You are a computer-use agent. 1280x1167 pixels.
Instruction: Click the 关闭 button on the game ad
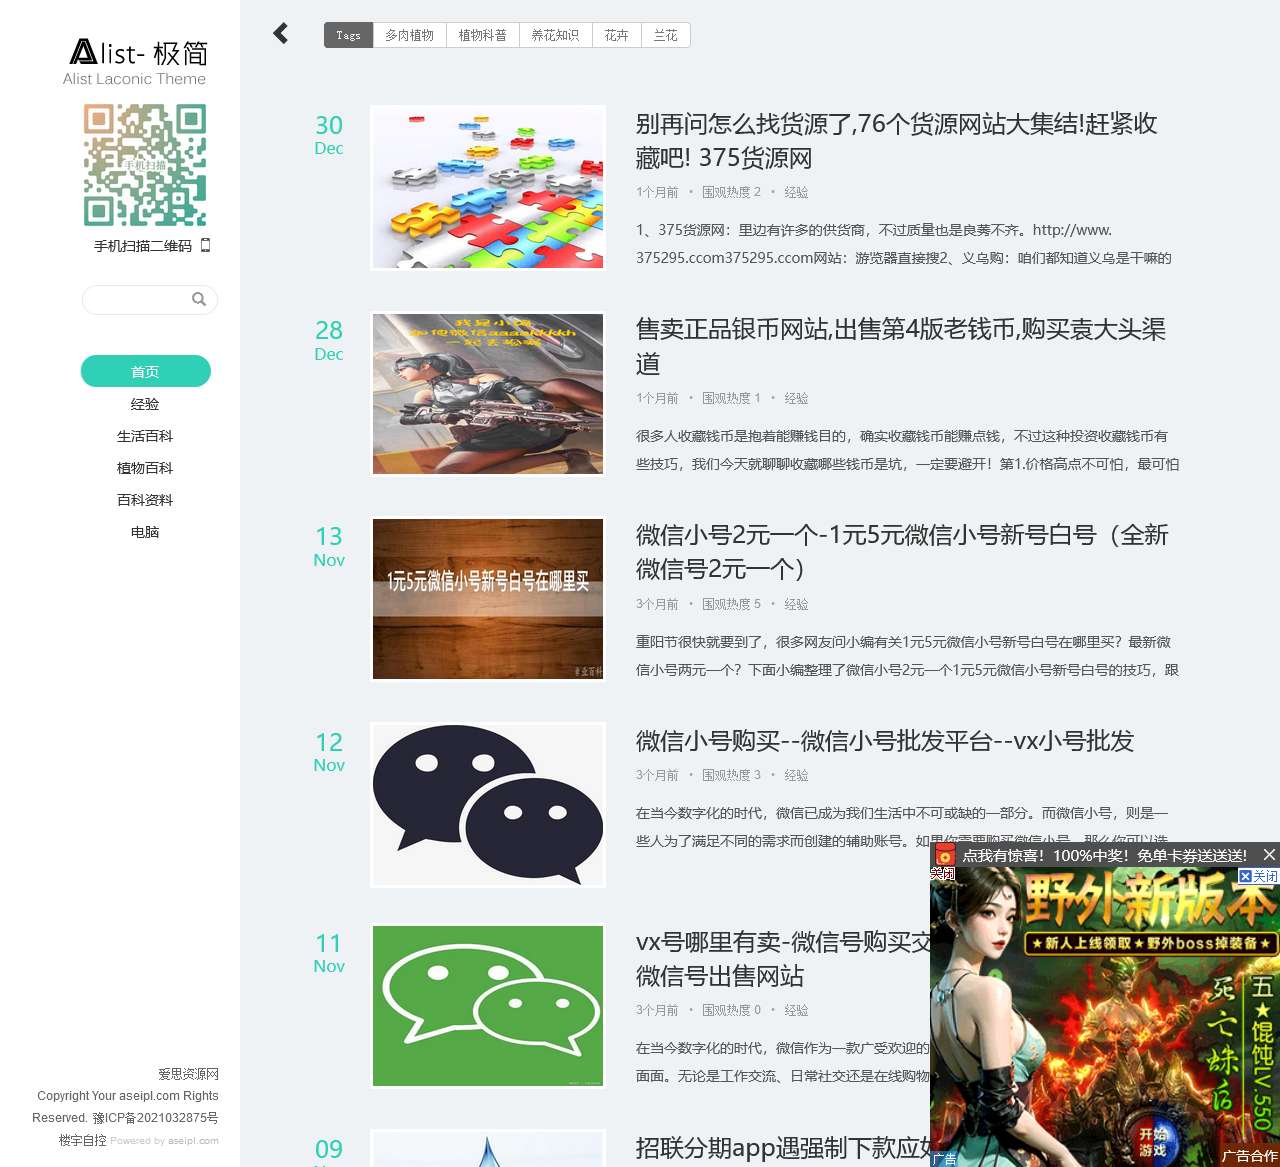pos(1258,876)
